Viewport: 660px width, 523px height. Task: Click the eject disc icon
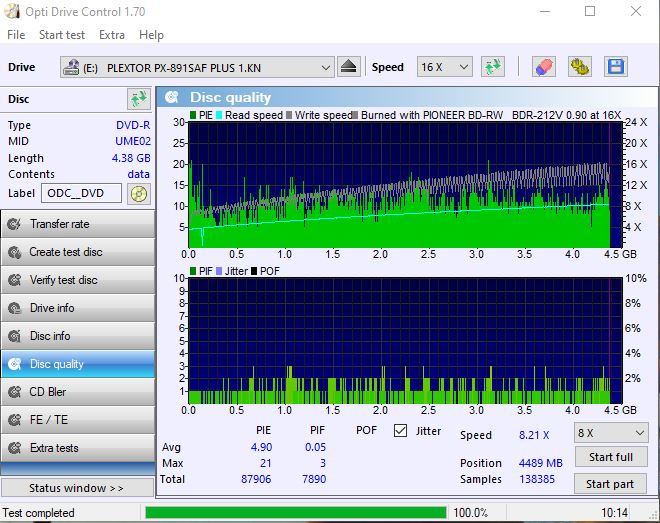pos(348,67)
